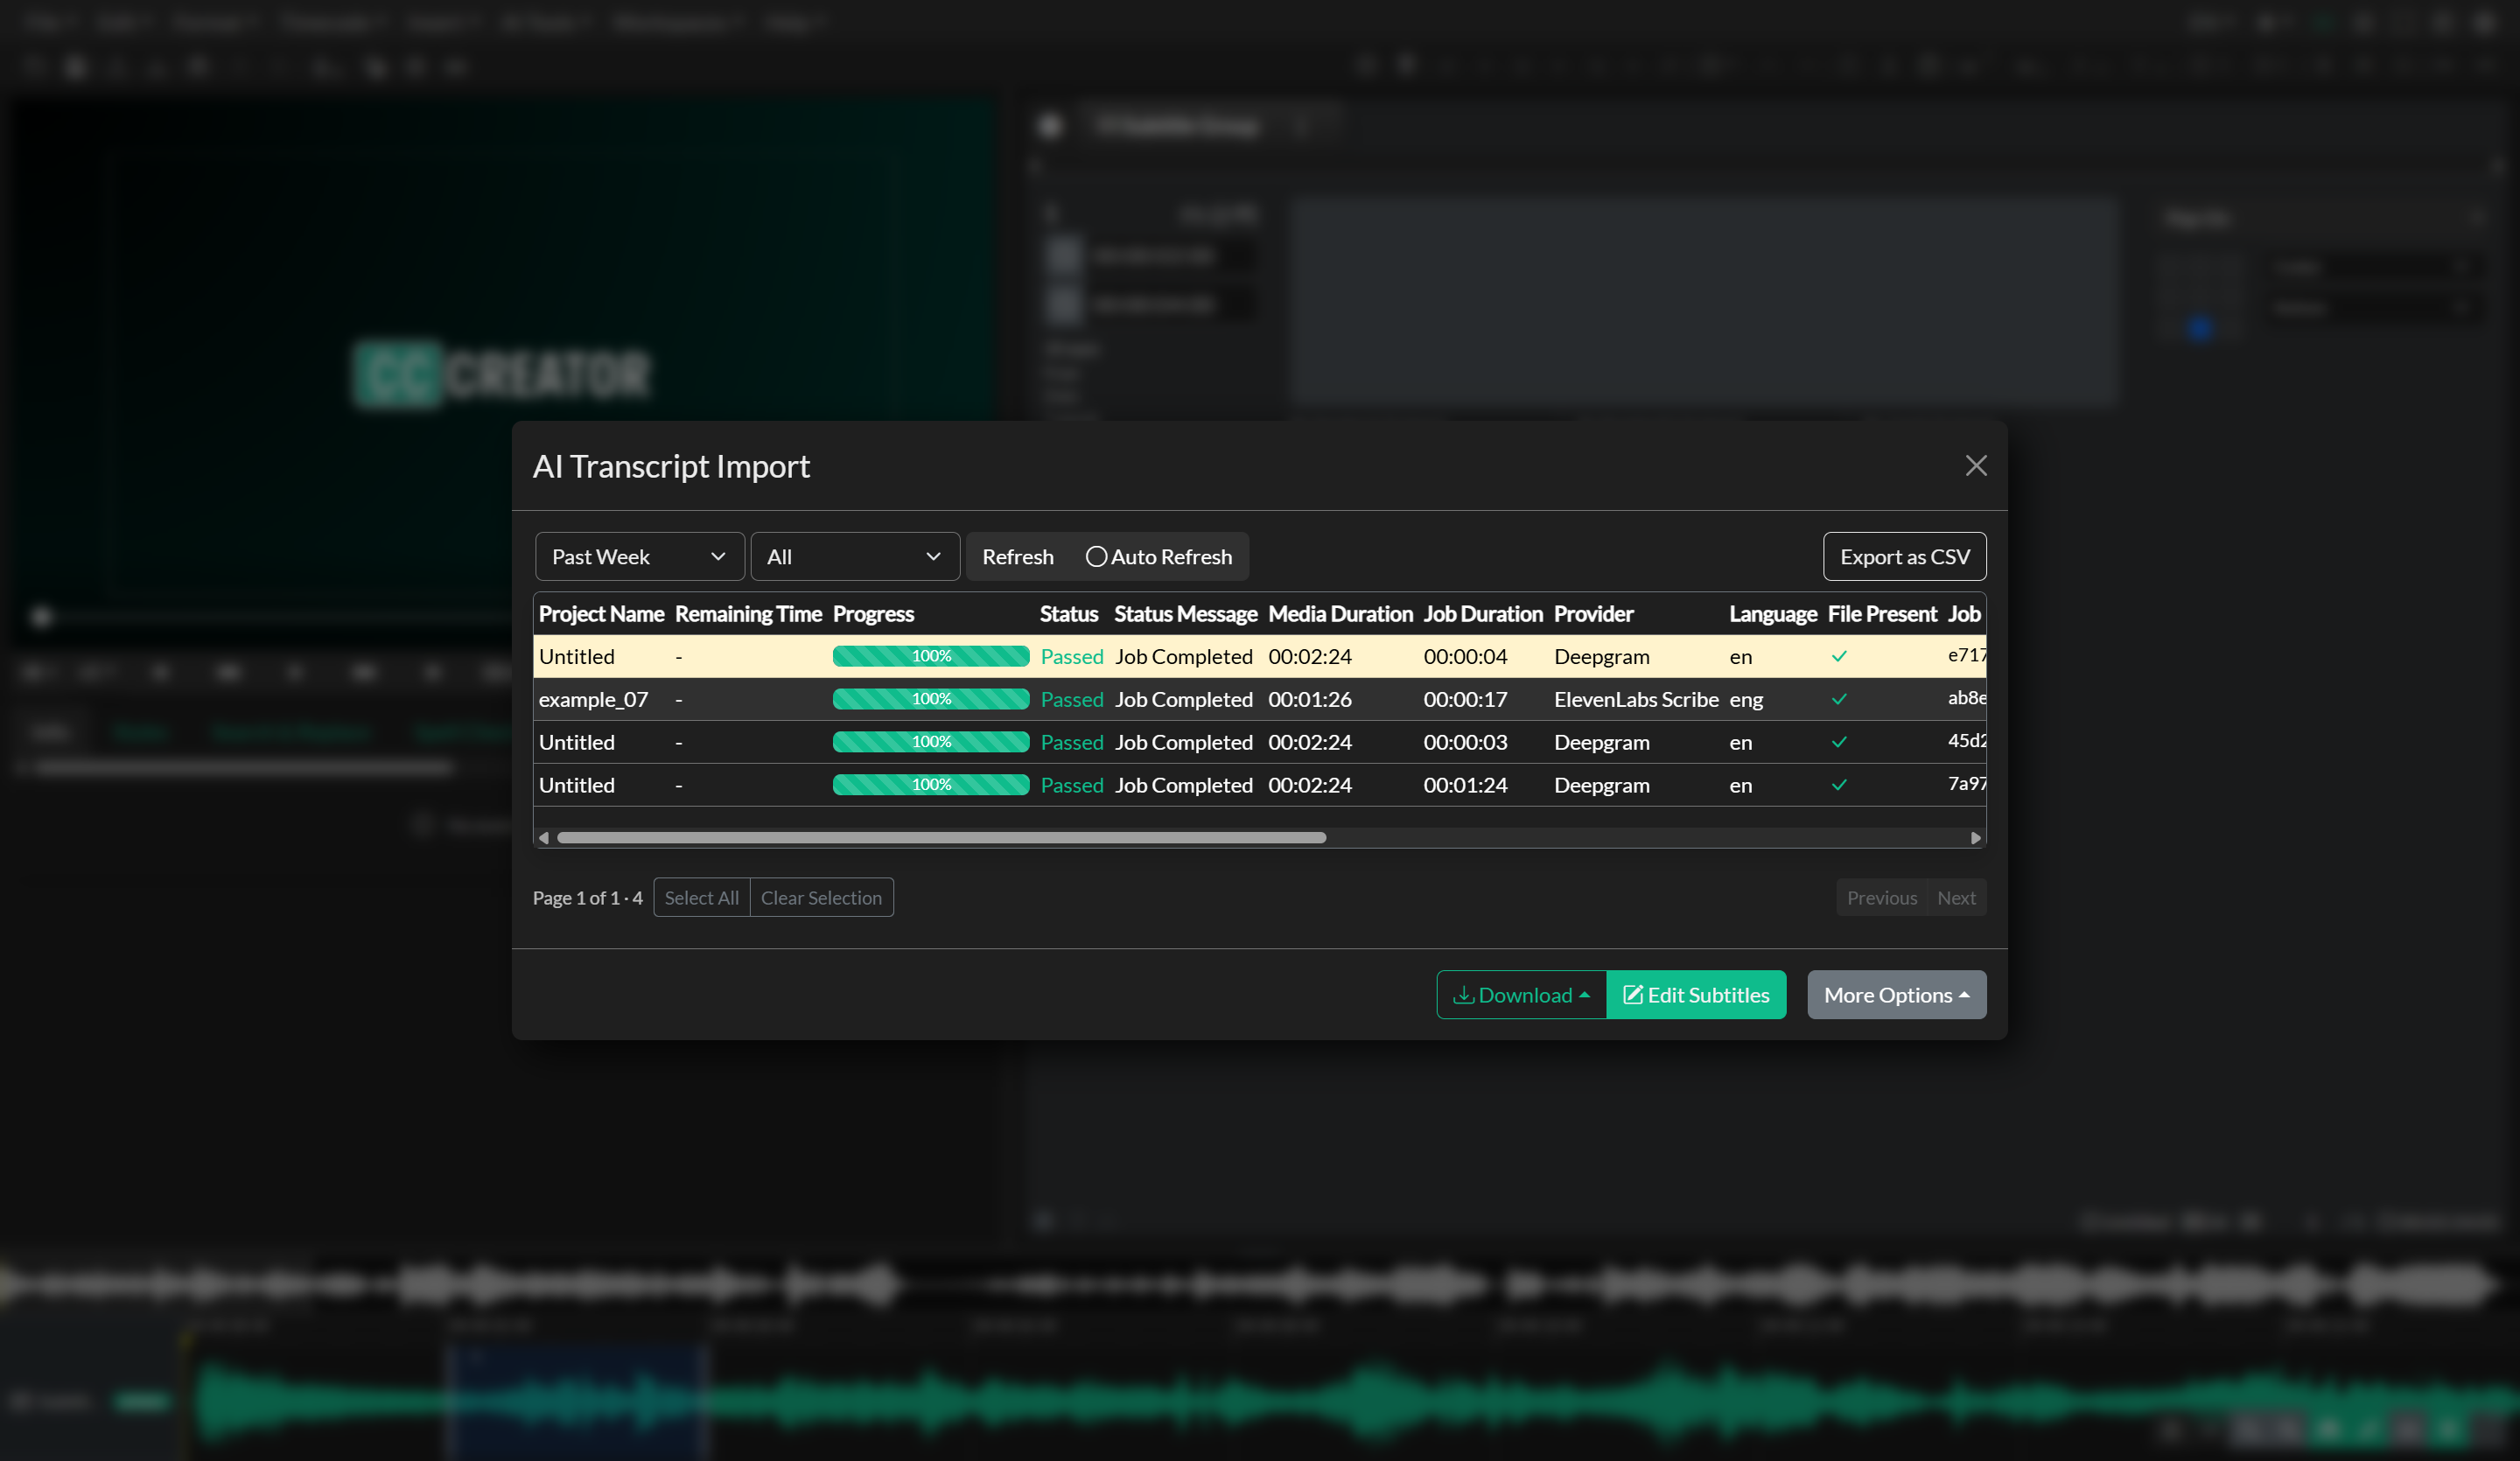
Task: Open the Download dropdown menu
Action: 1521,994
